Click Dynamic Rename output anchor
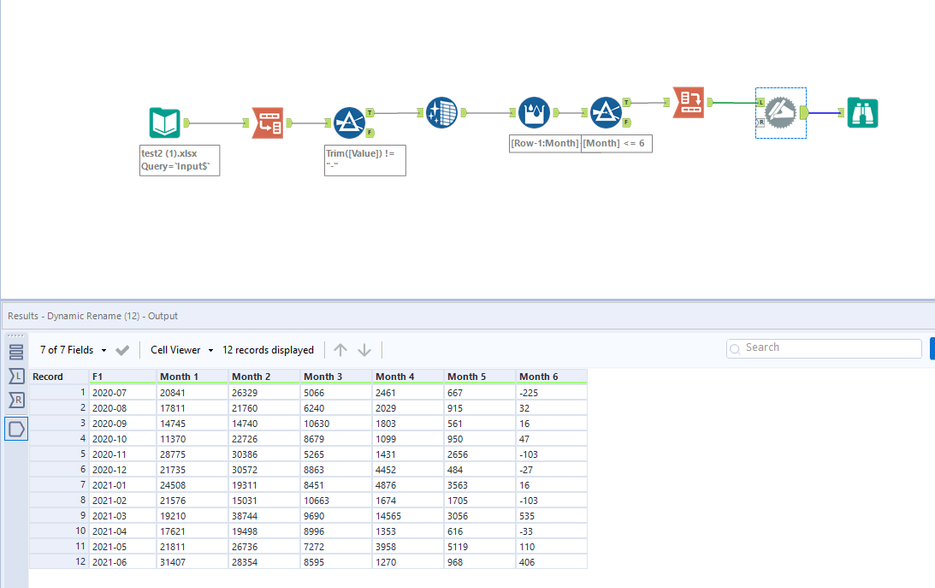Viewport: 935px width, 588px height. tap(804, 113)
